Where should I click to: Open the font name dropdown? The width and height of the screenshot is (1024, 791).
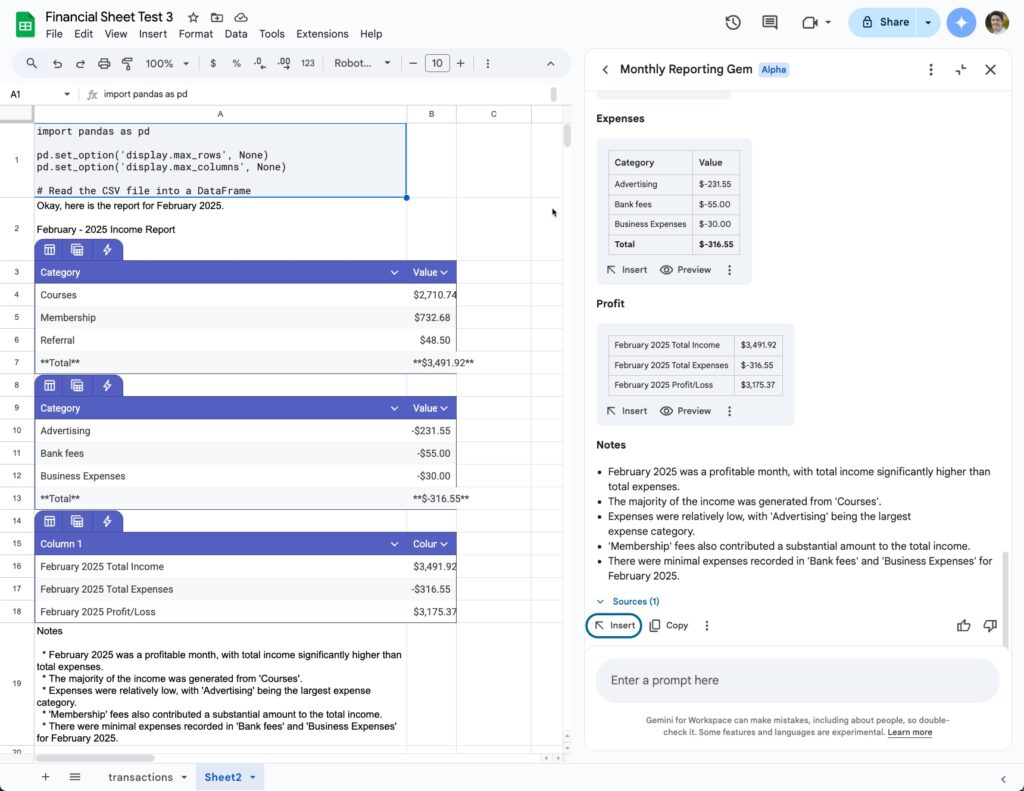click(362, 63)
